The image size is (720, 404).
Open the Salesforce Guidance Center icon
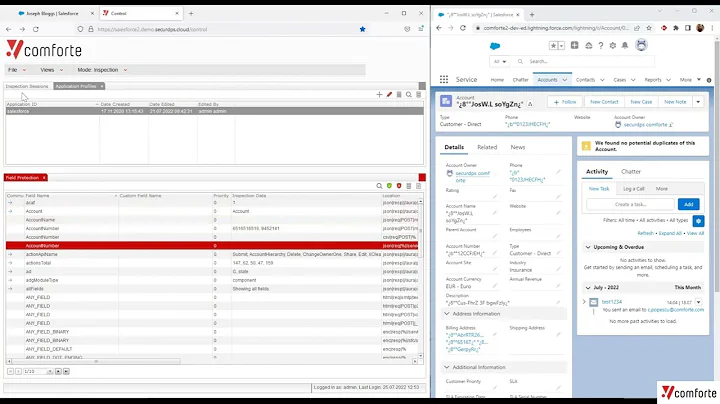(x=589, y=45)
